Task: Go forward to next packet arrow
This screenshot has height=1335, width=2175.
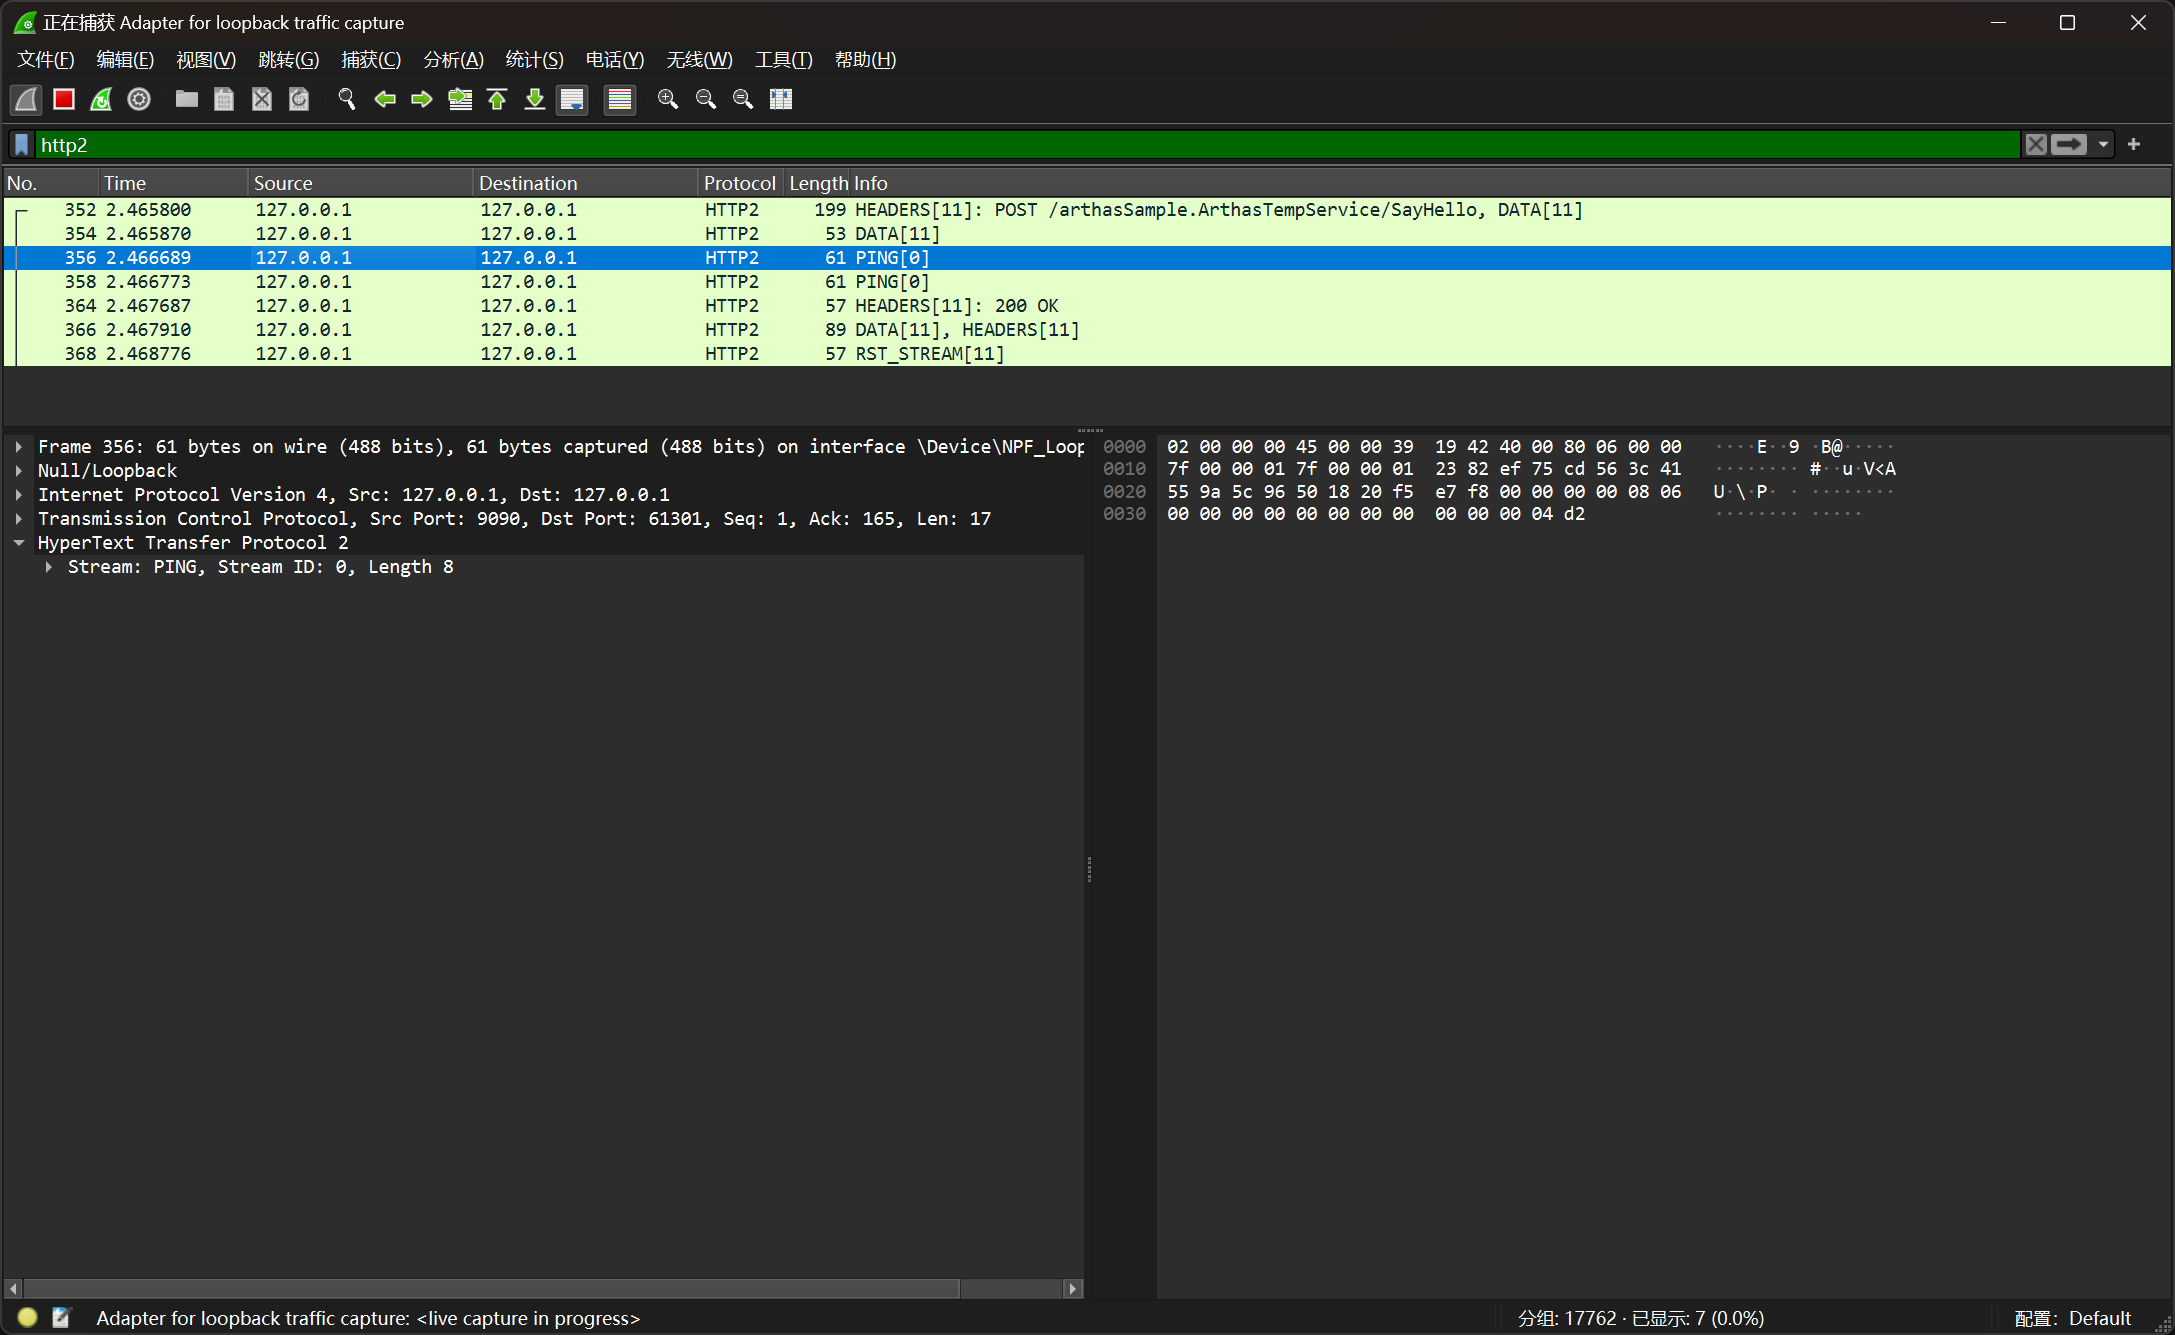Action: coord(422,99)
